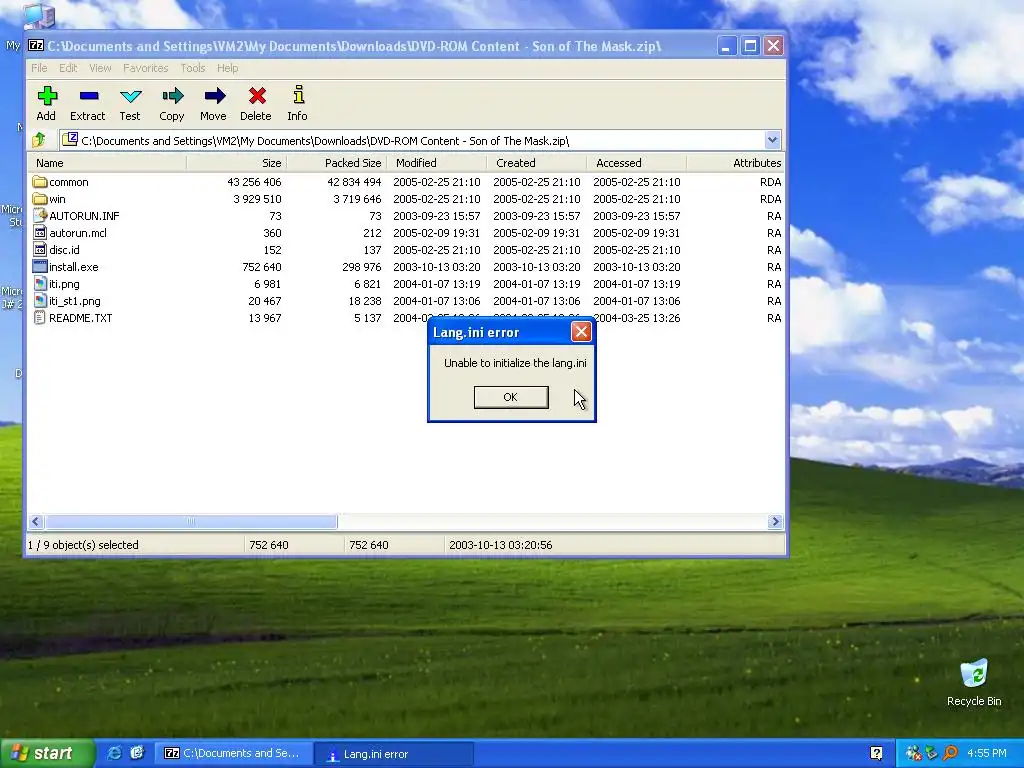Image resolution: width=1024 pixels, height=768 pixels.
Task: Open the Start menu
Action: pyautogui.click(x=47, y=753)
